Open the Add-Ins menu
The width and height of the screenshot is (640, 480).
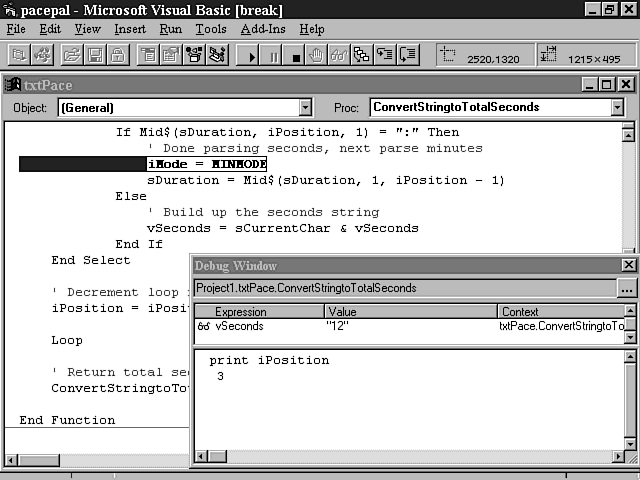tap(262, 29)
